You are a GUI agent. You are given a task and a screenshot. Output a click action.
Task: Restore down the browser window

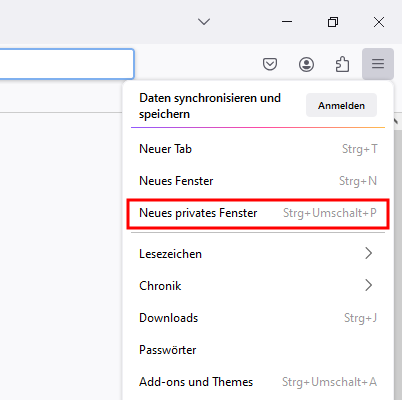pyautogui.click(x=333, y=22)
